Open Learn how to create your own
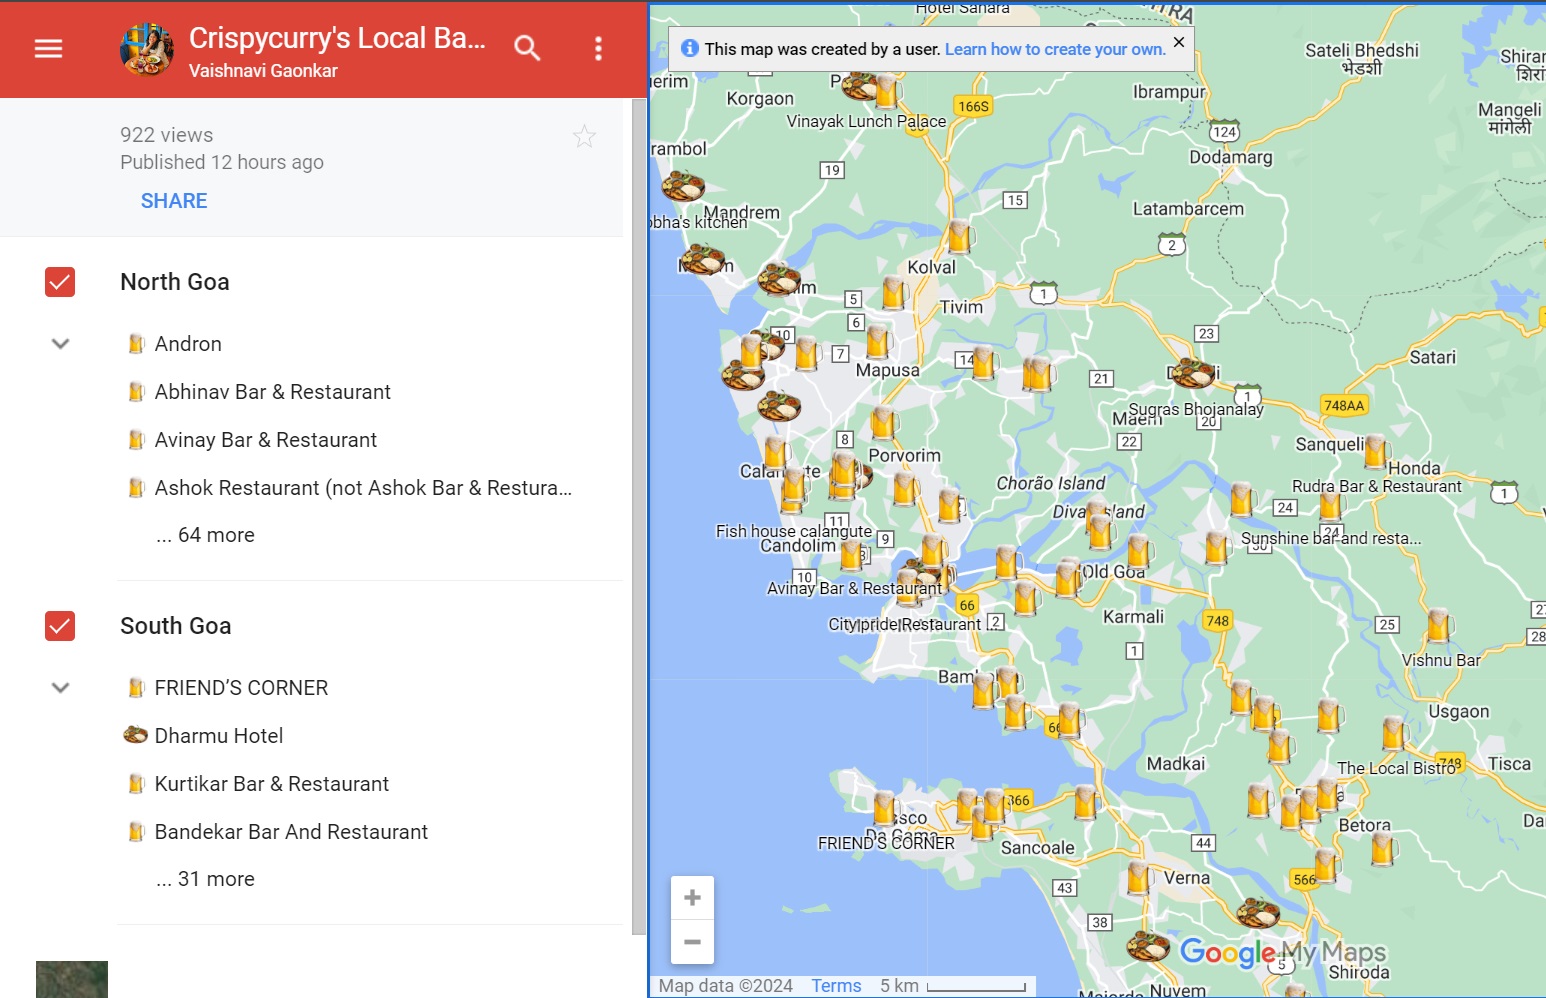Image resolution: width=1546 pixels, height=998 pixels. point(1055,49)
